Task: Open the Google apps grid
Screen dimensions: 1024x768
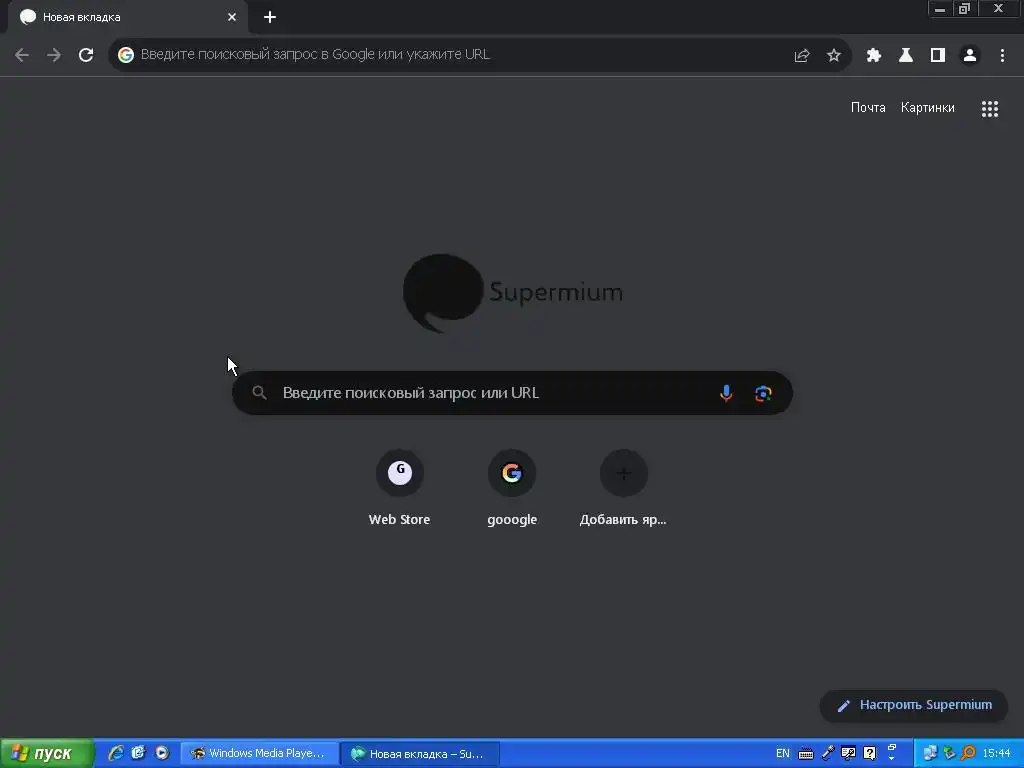Action: (x=990, y=109)
